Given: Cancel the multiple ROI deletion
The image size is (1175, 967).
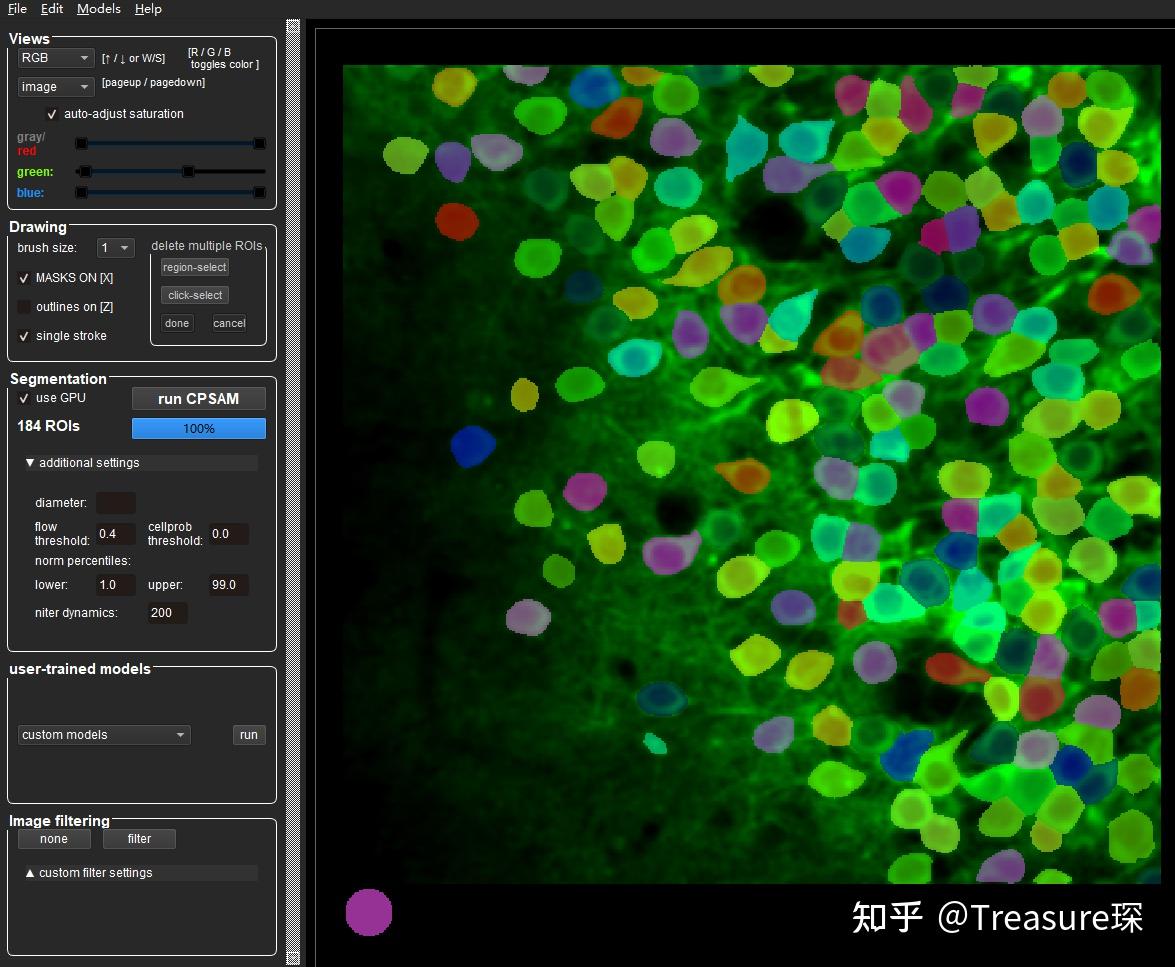Looking at the screenshot, I should [x=229, y=323].
